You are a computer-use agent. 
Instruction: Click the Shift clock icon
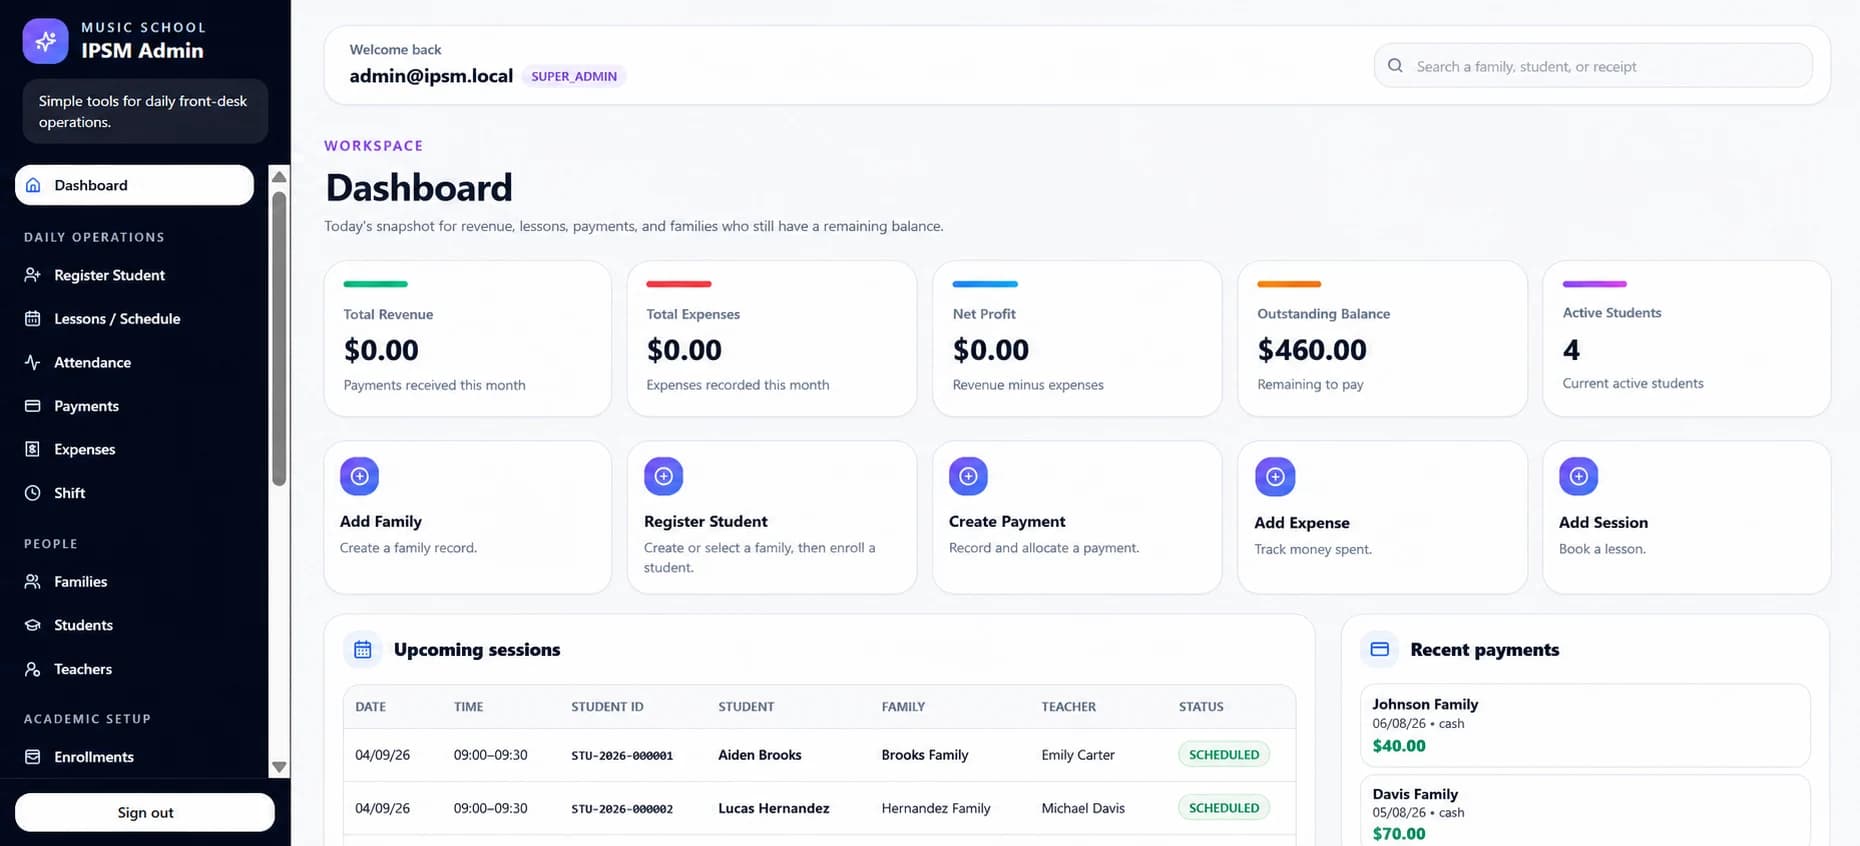33,493
